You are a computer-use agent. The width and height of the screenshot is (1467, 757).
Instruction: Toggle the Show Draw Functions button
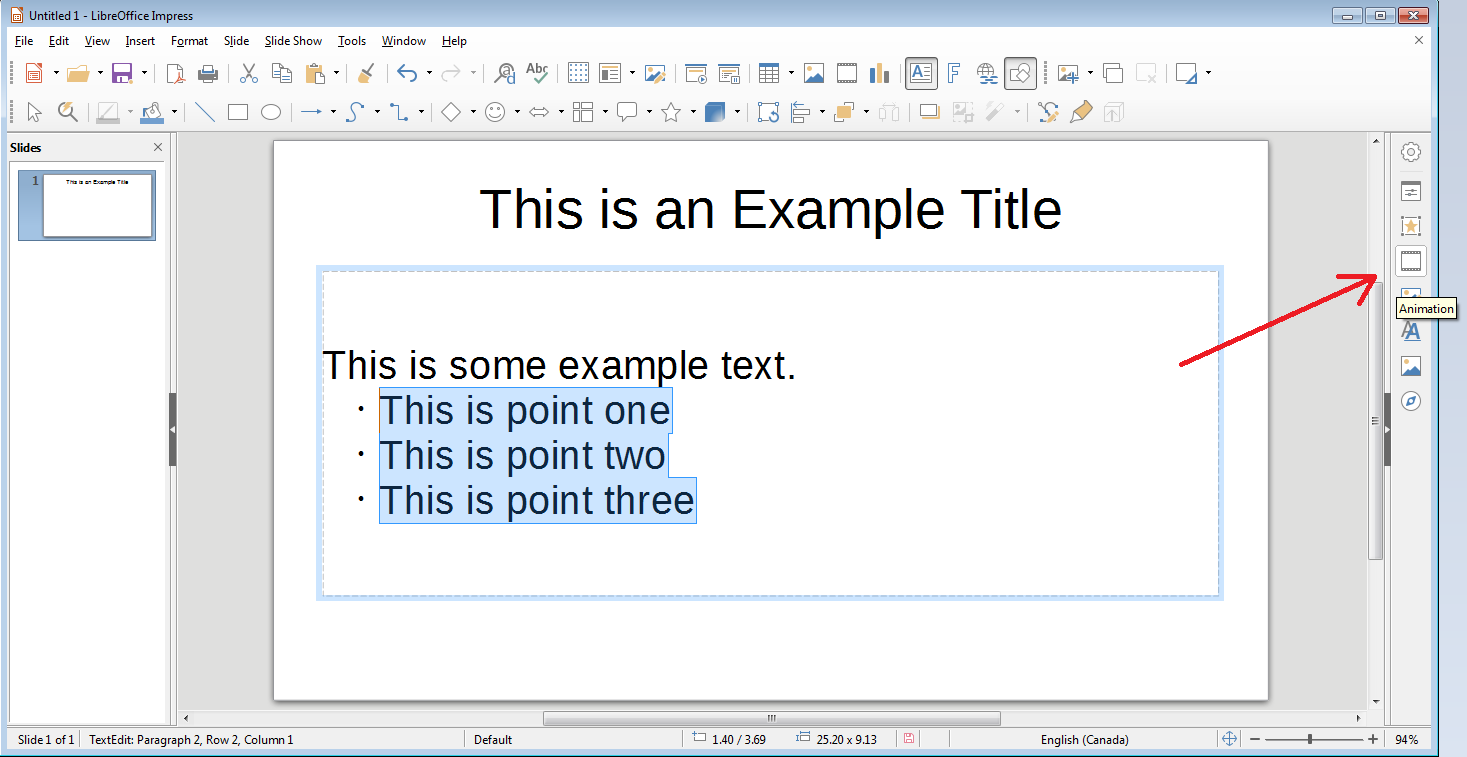click(1020, 73)
